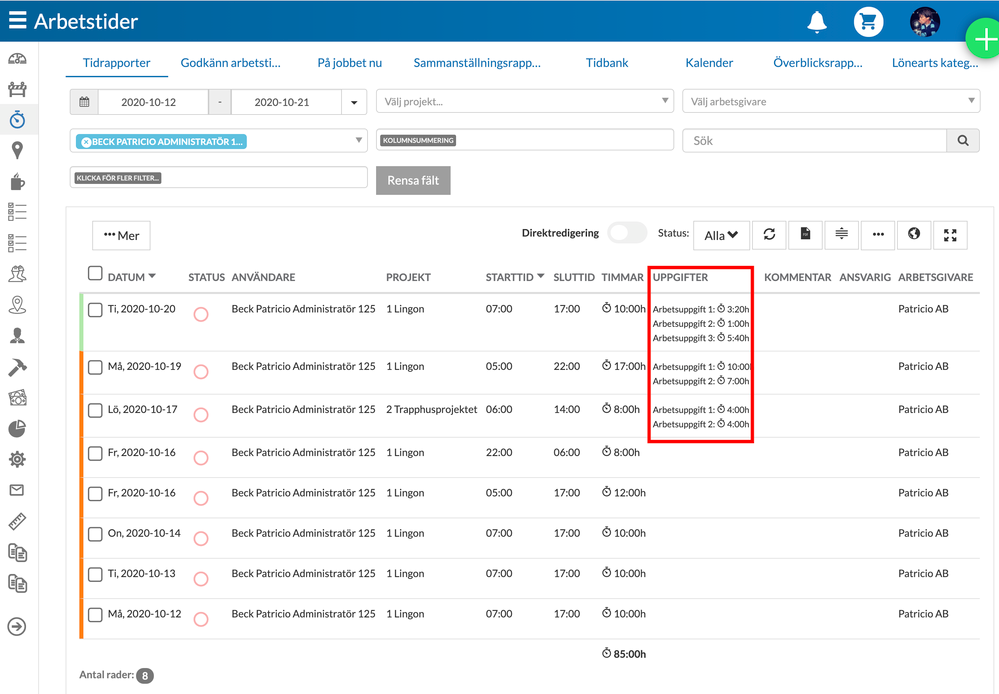This screenshot has height=694, width=999.
Task: Switch to the Tidbank tab
Action: pos(607,63)
